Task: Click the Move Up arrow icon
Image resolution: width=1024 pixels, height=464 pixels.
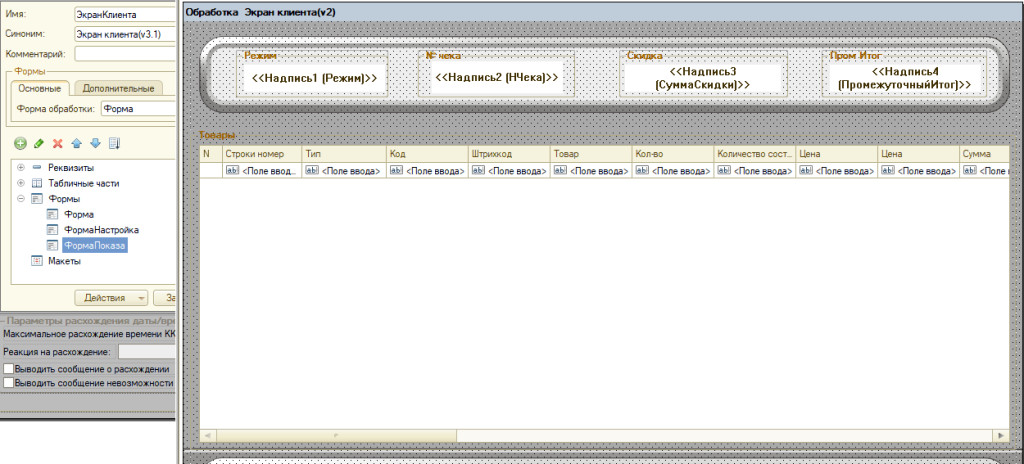Action: (x=77, y=144)
